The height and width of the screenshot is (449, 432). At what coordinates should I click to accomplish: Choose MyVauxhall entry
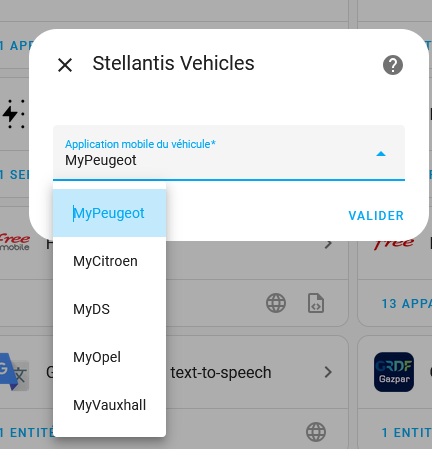[x=109, y=405]
